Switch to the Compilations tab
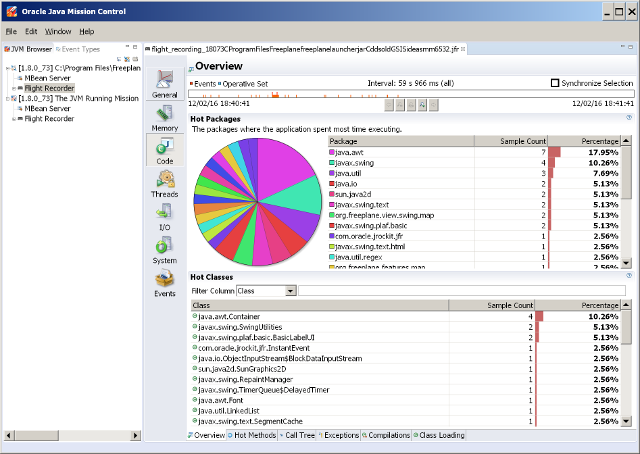The width and height of the screenshot is (640, 454). coord(386,435)
